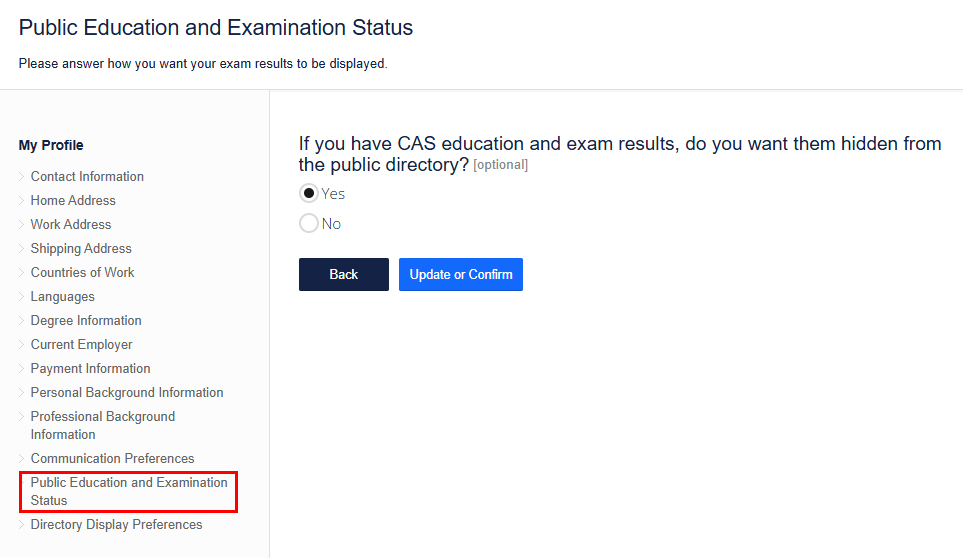Go to Current Employer section
Viewport: 963px width, 558px height.
81,345
